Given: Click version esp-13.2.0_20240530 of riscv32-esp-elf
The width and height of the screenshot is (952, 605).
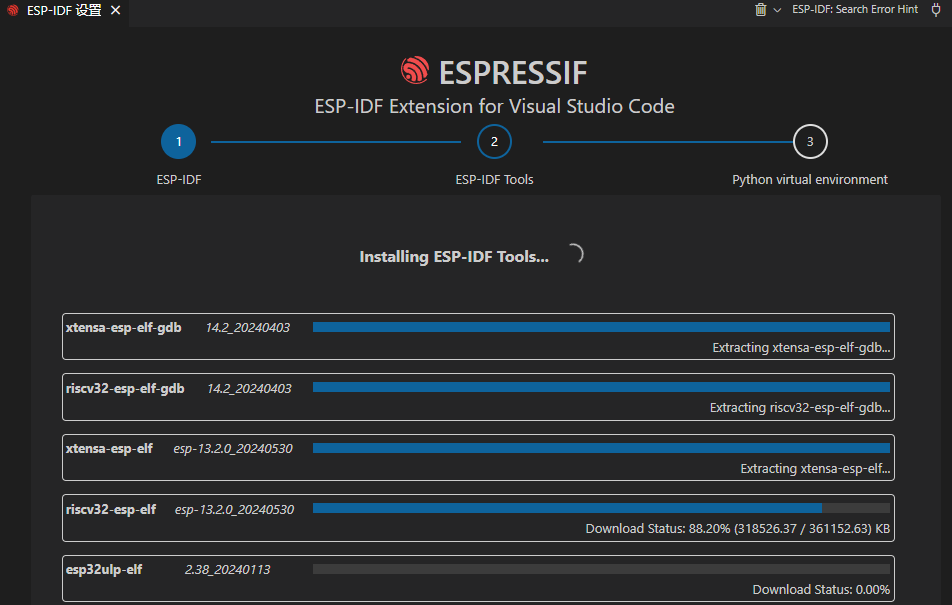Looking at the screenshot, I should (x=234, y=510).
